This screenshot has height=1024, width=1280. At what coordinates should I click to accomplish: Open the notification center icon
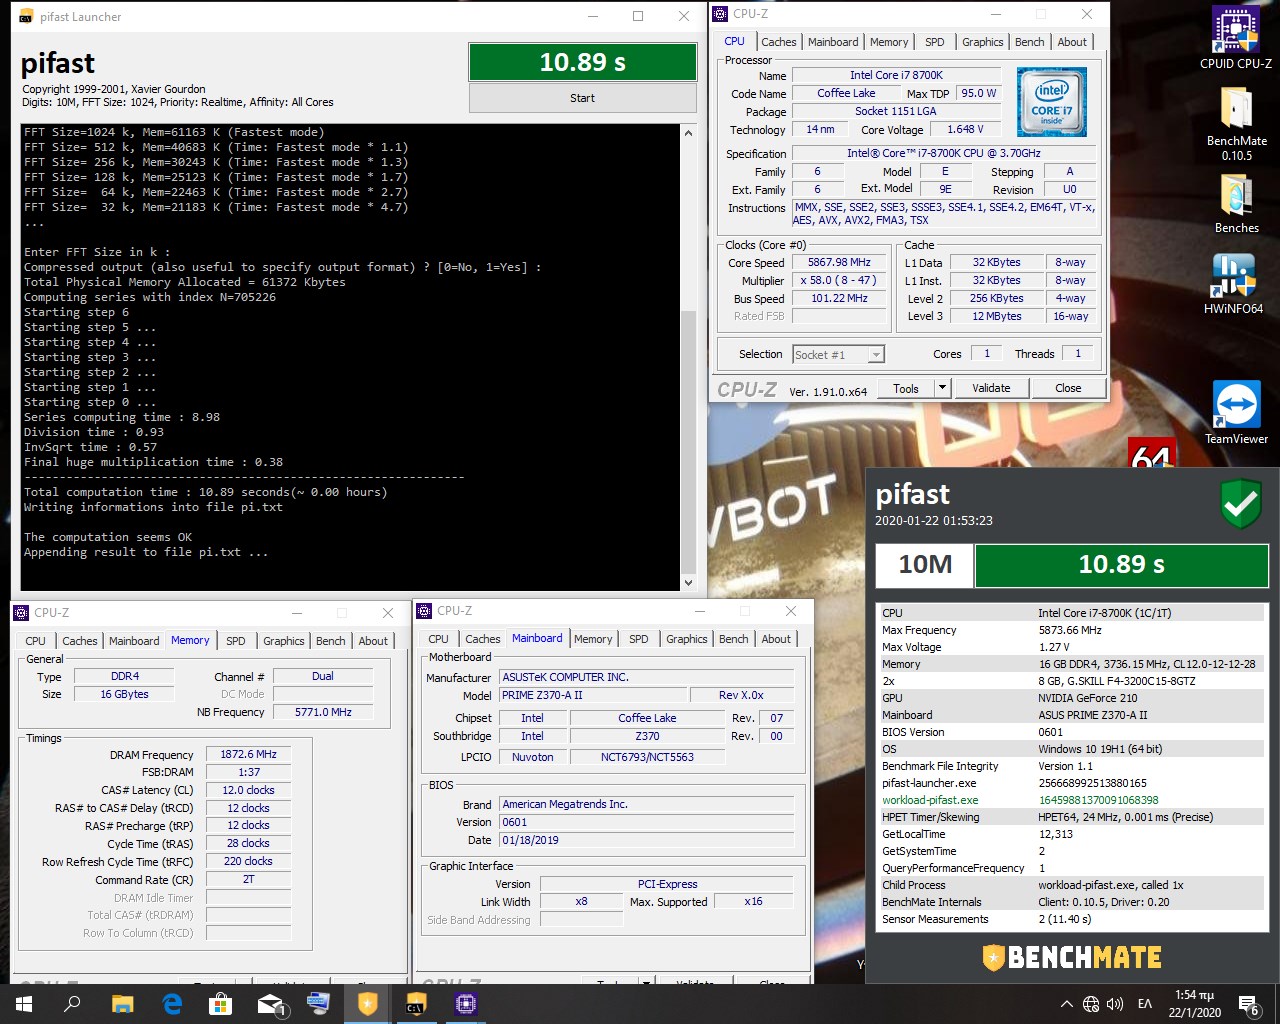pos(1249,1004)
